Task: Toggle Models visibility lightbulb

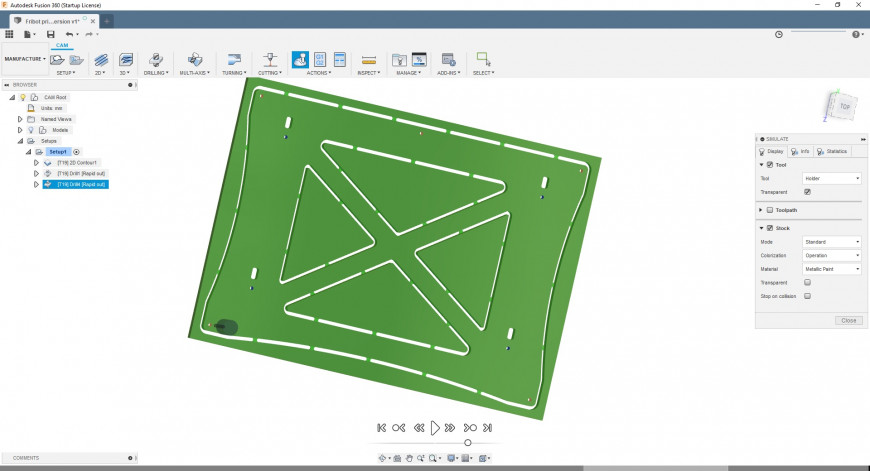Action: tap(31, 130)
